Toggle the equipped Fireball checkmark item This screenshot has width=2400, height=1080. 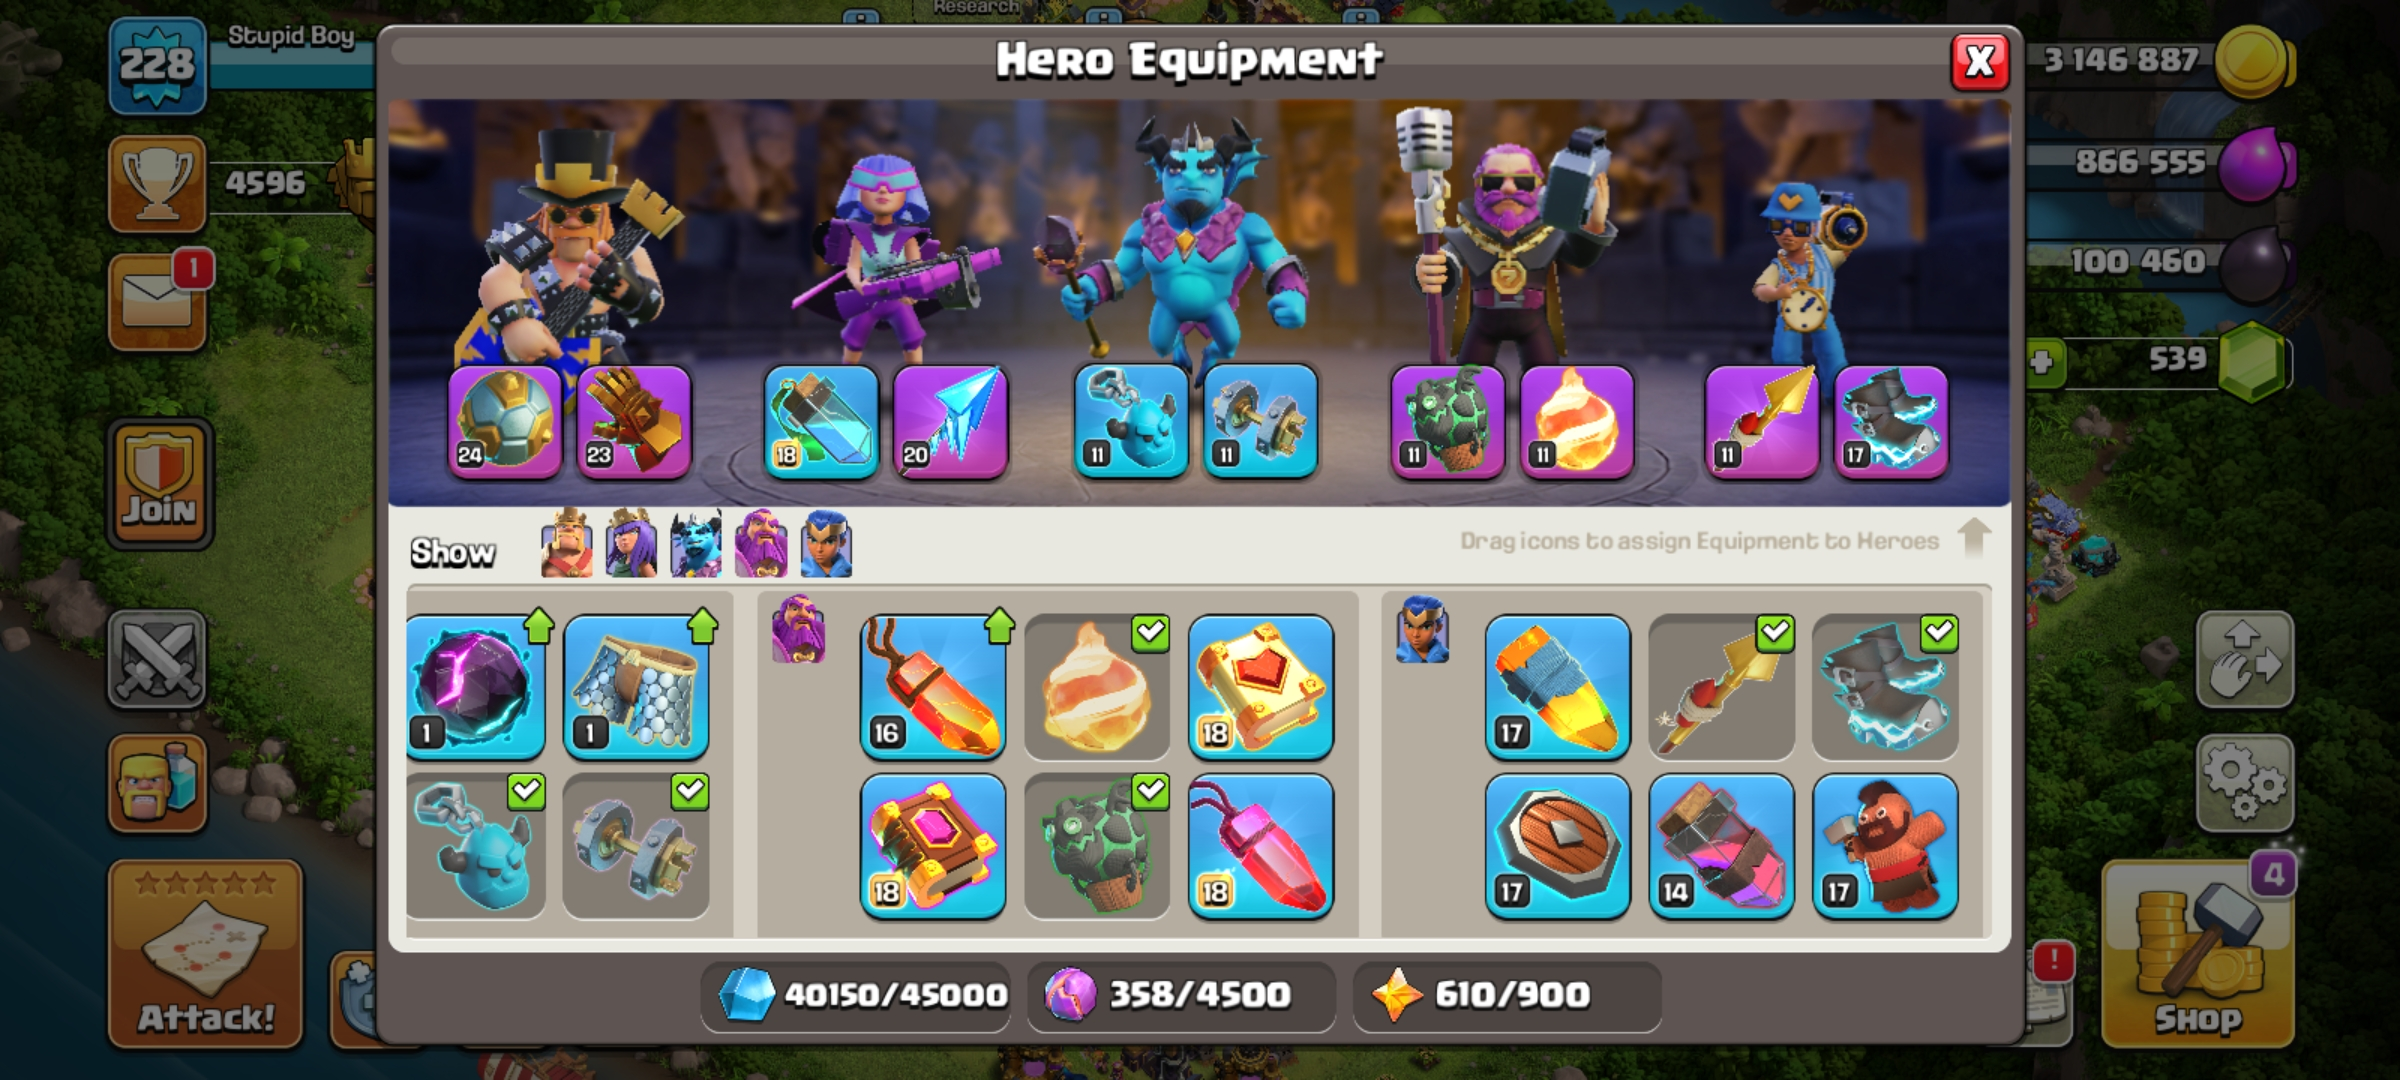(x=1097, y=687)
